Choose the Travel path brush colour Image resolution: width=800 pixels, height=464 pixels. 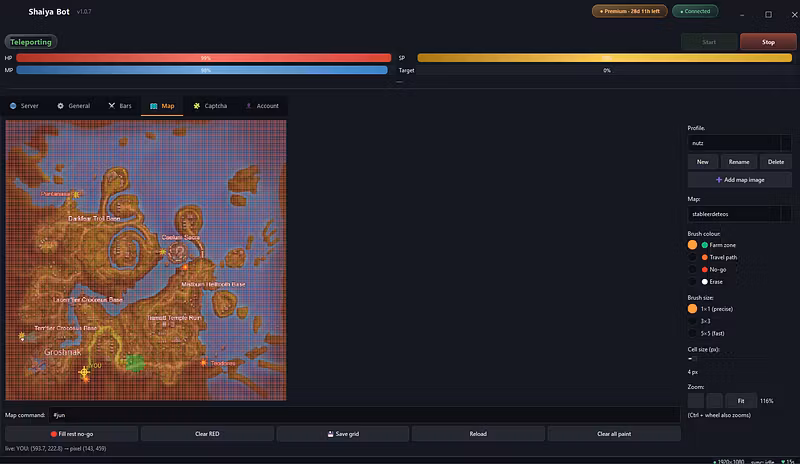click(x=692, y=257)
